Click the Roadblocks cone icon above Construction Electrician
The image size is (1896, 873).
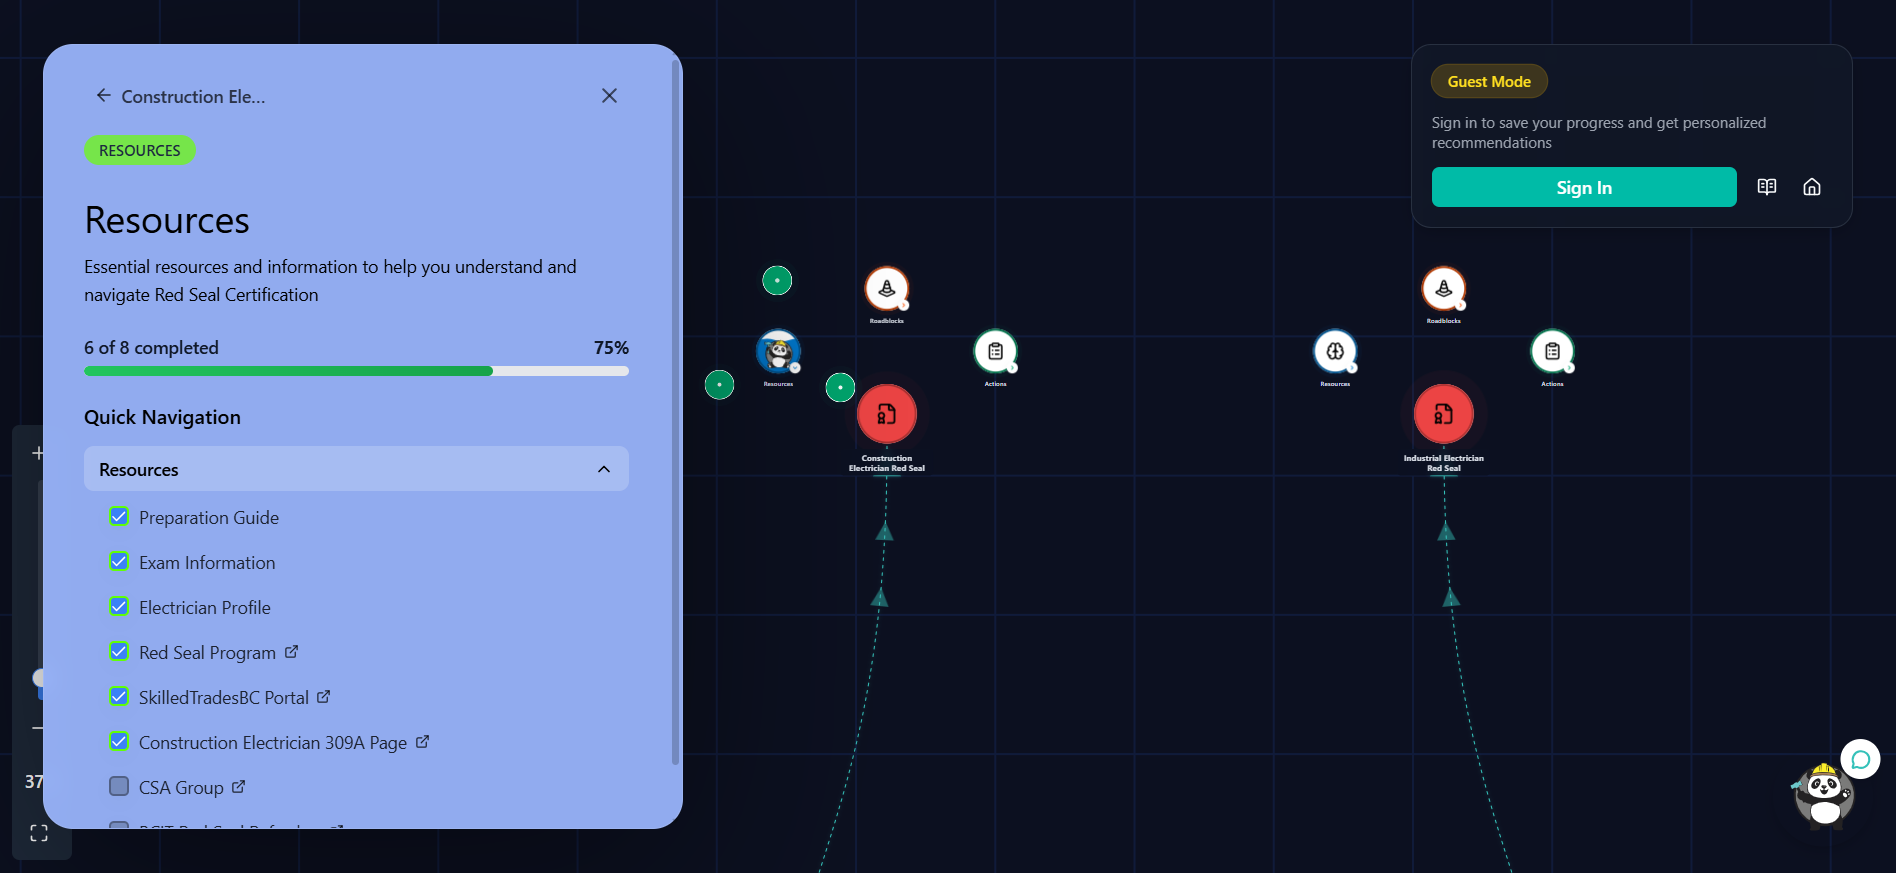point(886,289)
